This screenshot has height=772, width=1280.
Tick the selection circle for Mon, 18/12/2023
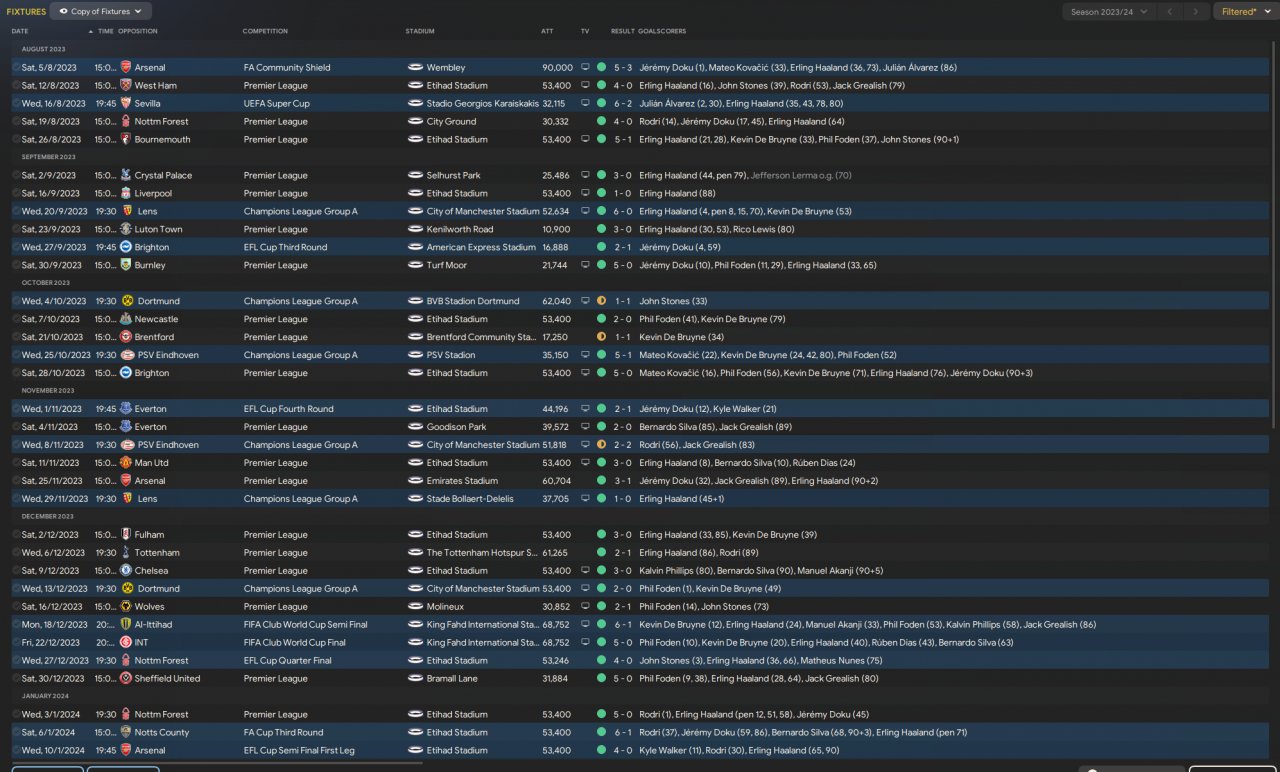(17, 625)
